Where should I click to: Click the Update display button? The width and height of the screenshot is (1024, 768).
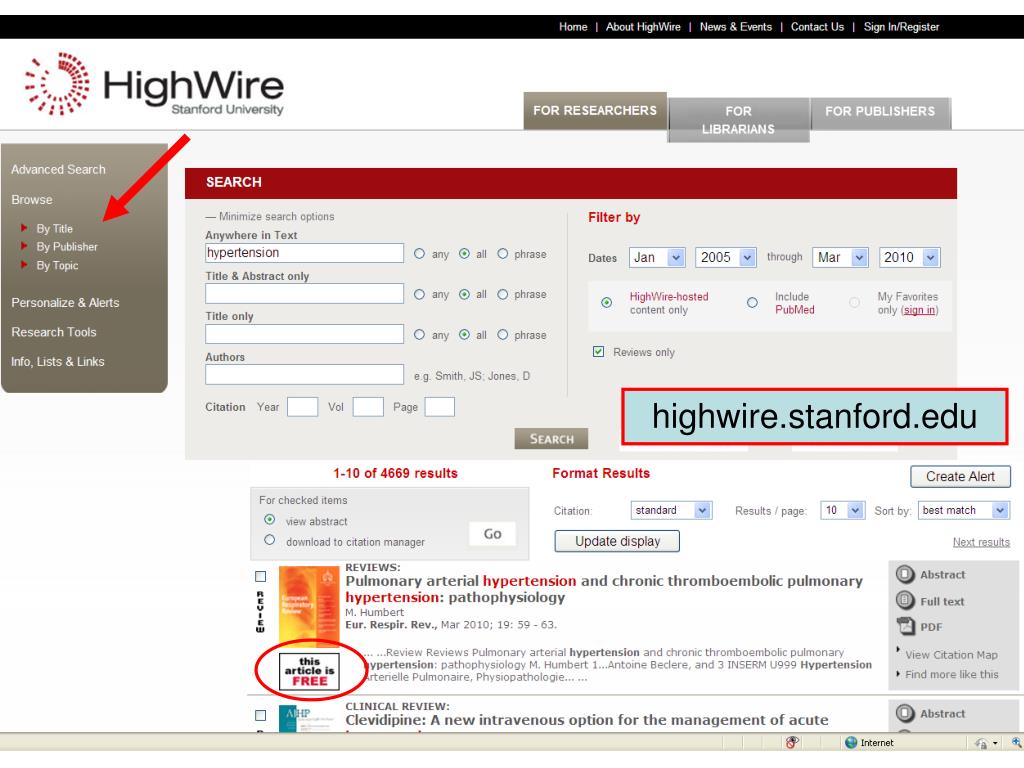617,541
